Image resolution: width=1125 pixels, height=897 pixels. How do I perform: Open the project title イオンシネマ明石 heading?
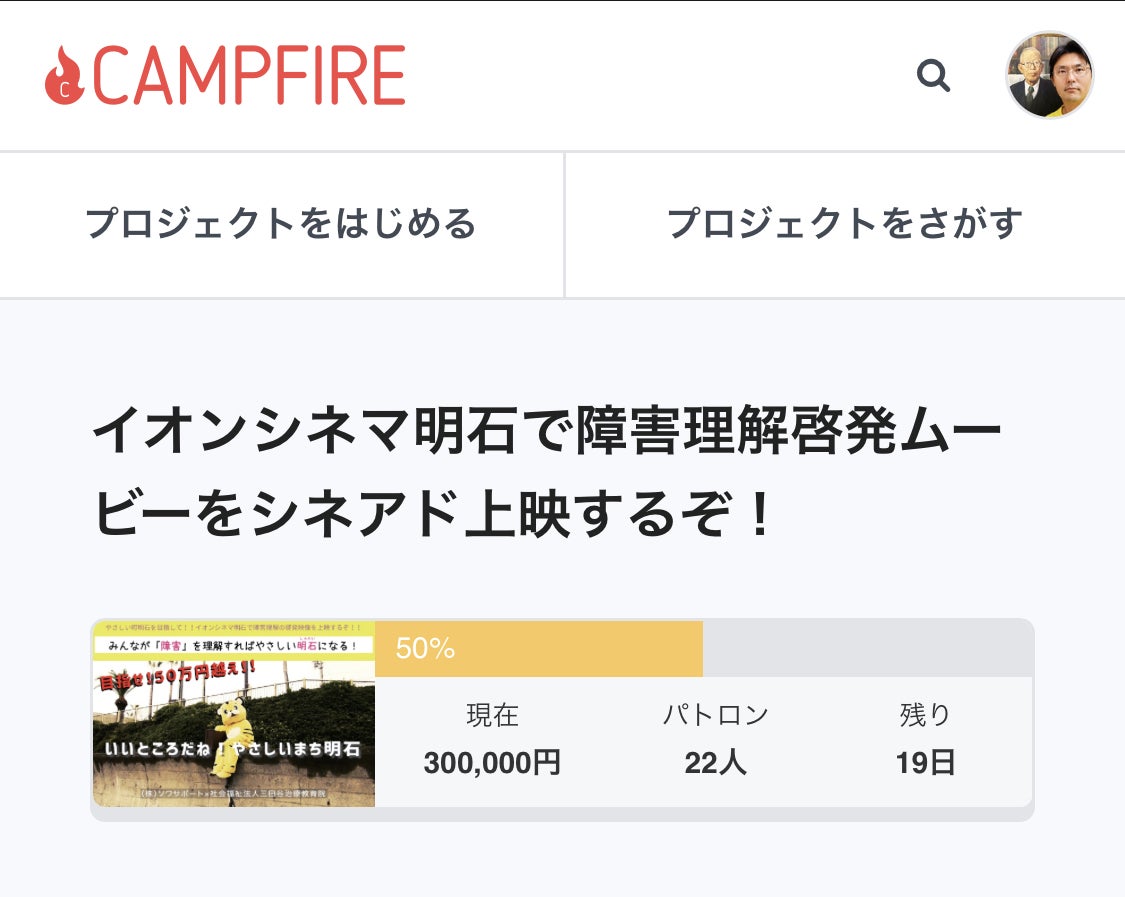[546, 471]
